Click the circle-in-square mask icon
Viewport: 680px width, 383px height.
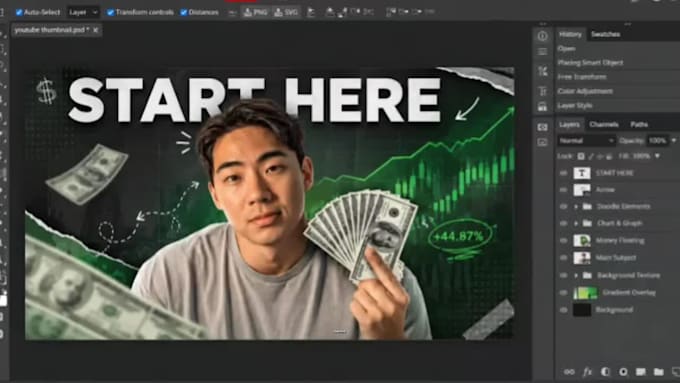coord(623,372)
